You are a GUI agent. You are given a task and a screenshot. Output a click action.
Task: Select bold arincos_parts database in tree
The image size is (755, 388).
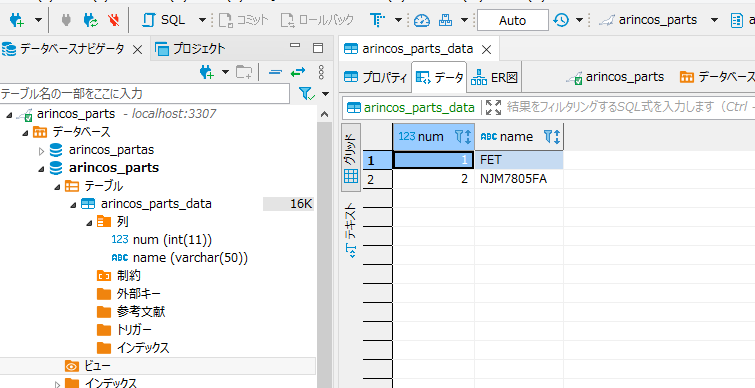[114, 168]
